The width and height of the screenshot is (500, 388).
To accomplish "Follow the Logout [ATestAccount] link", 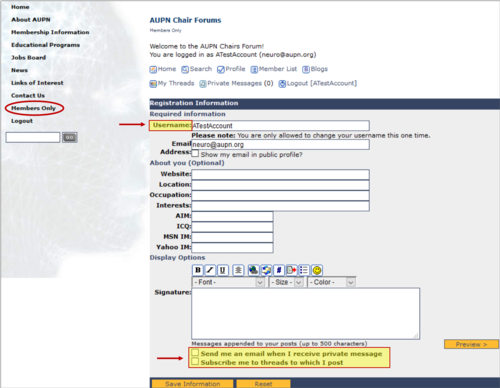I will point(322,83).
